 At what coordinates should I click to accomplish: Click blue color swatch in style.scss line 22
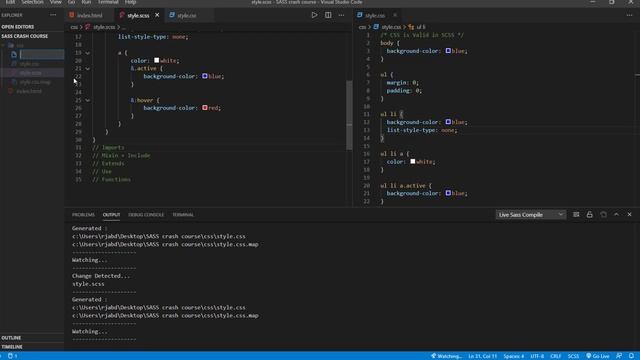coord(205,76)
